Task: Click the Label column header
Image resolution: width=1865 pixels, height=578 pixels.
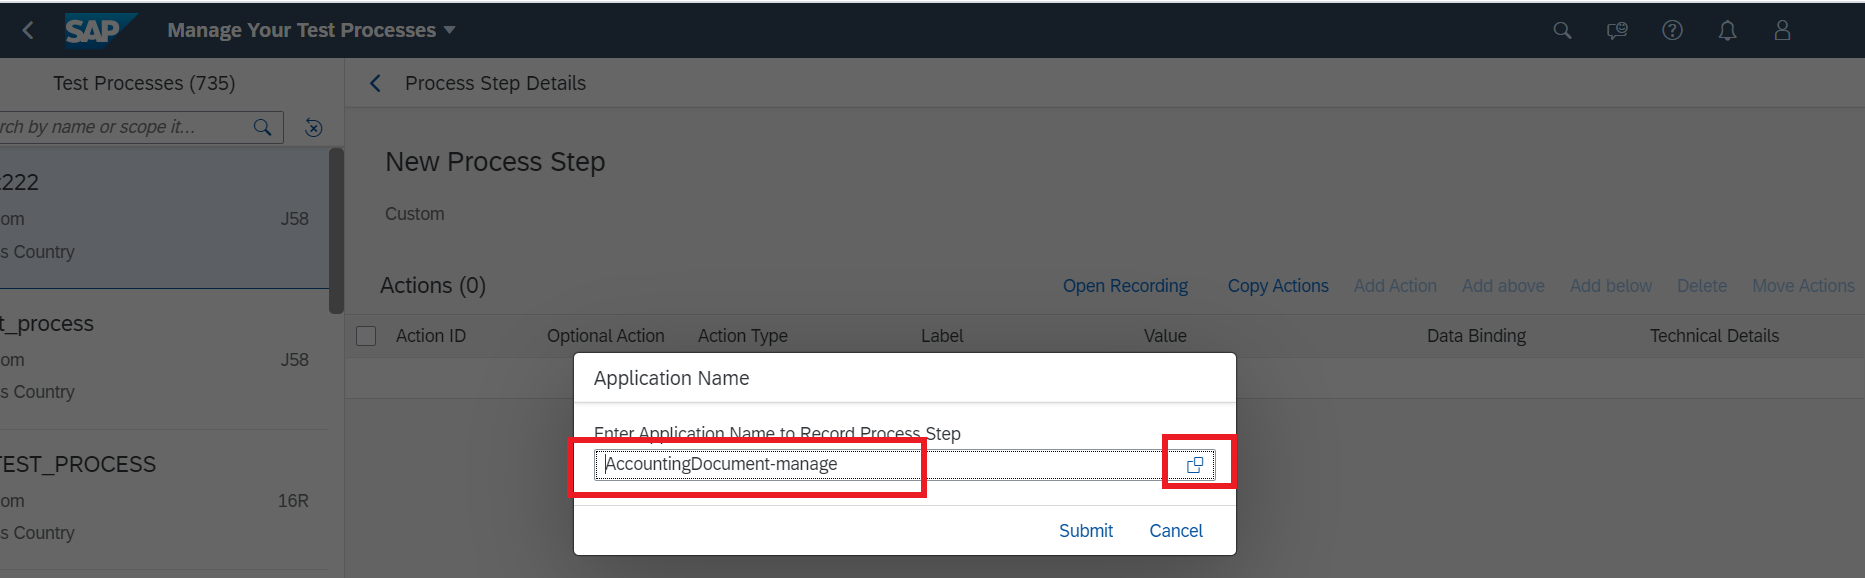Action: coord(942,336)
